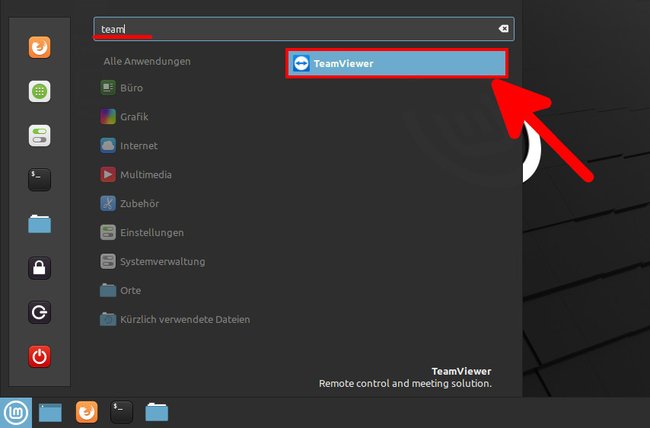
Task: Open Software Manager in the favorites sidebar
Action: (39, 91)
